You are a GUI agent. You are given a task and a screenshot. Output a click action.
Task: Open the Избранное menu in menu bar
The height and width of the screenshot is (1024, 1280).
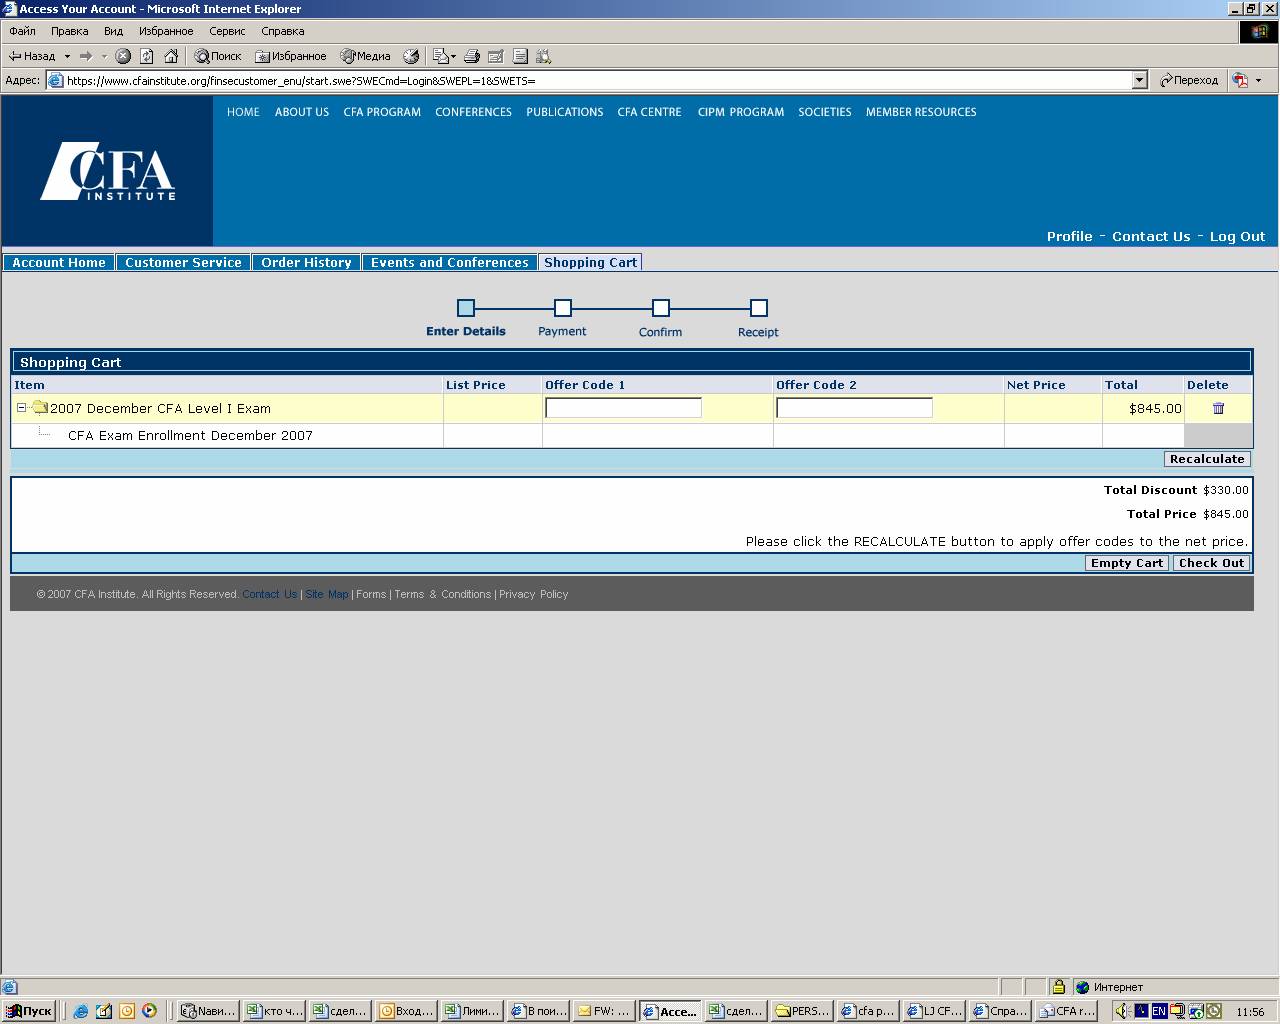(x=166, y=31)
